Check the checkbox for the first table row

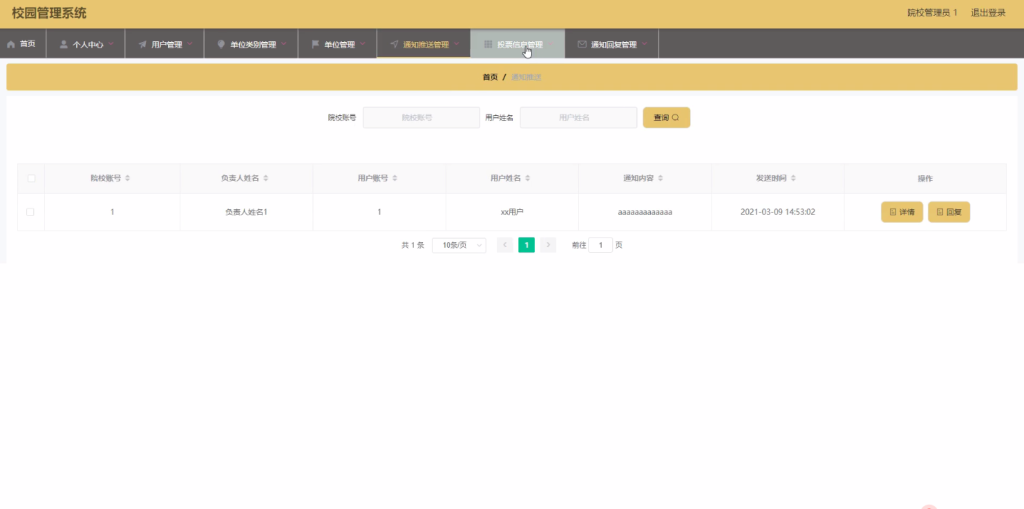[31, 212]
